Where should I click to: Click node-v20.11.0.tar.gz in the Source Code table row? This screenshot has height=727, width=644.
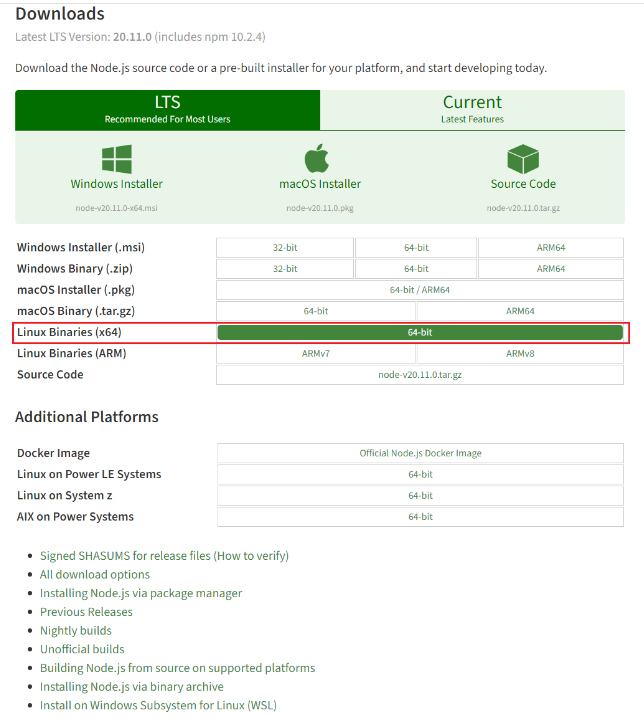[x=420, y=375]
